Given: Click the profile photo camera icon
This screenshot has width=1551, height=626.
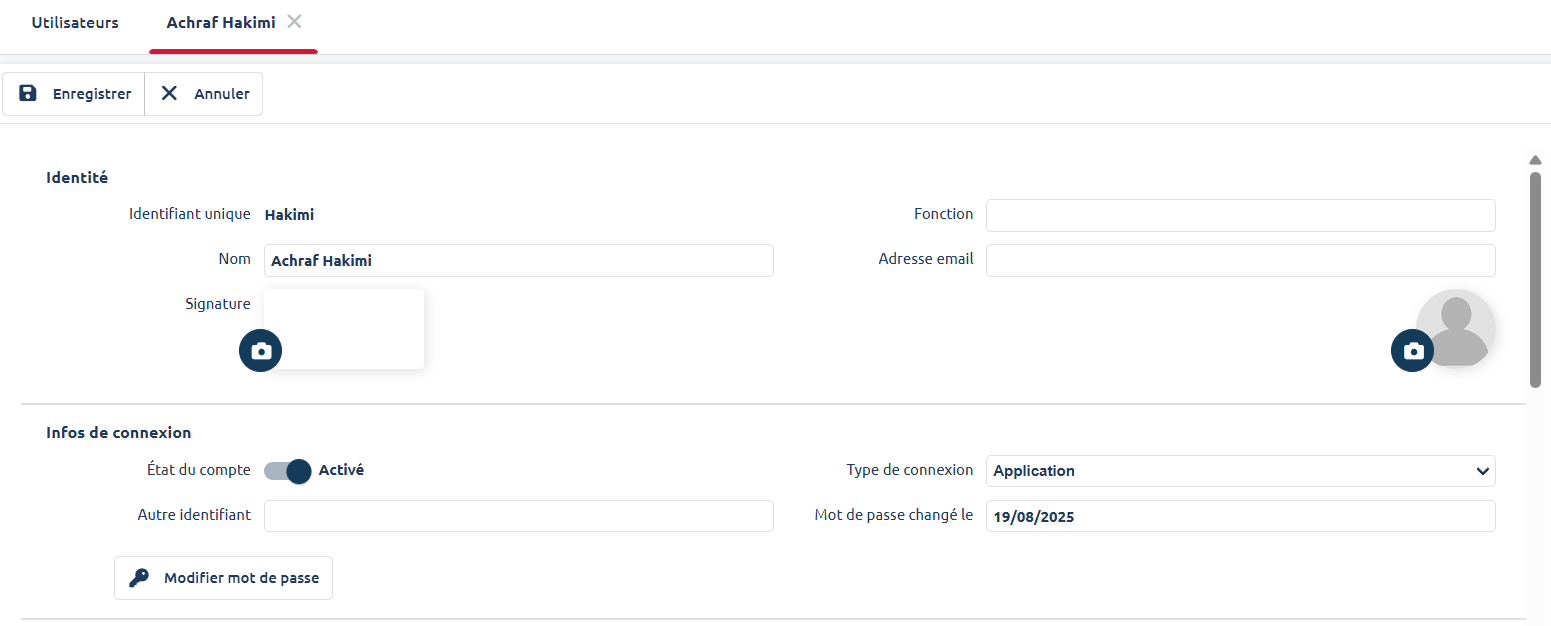Looking at the screenshot, I should [x=1413, y=351].
